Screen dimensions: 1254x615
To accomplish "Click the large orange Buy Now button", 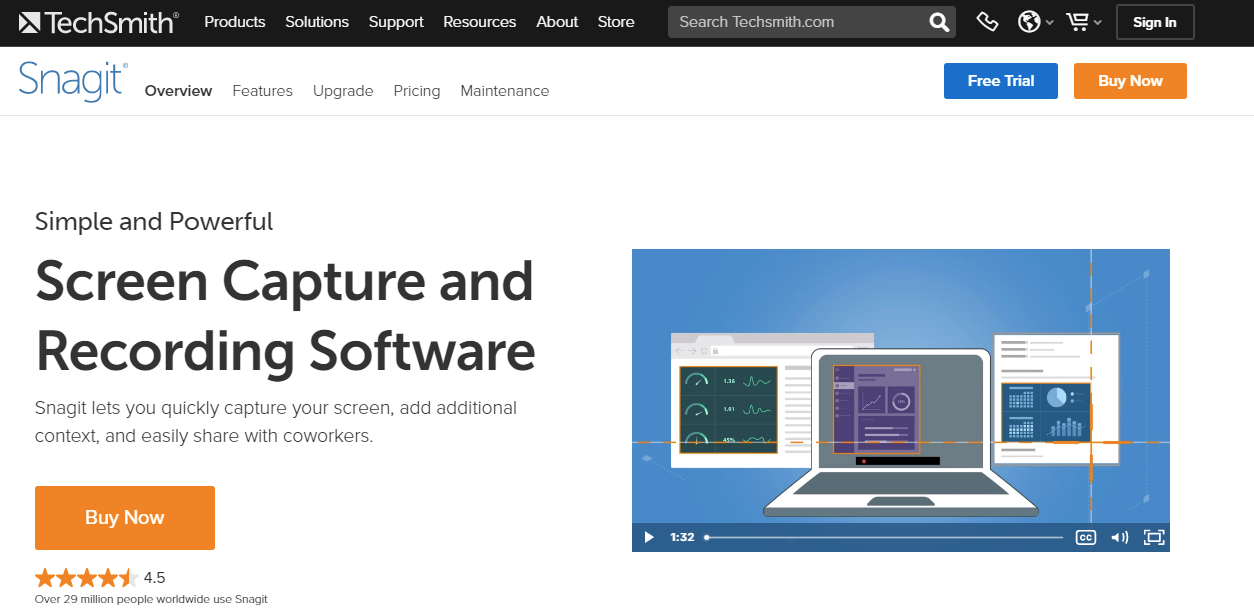I will click(125, 518).
